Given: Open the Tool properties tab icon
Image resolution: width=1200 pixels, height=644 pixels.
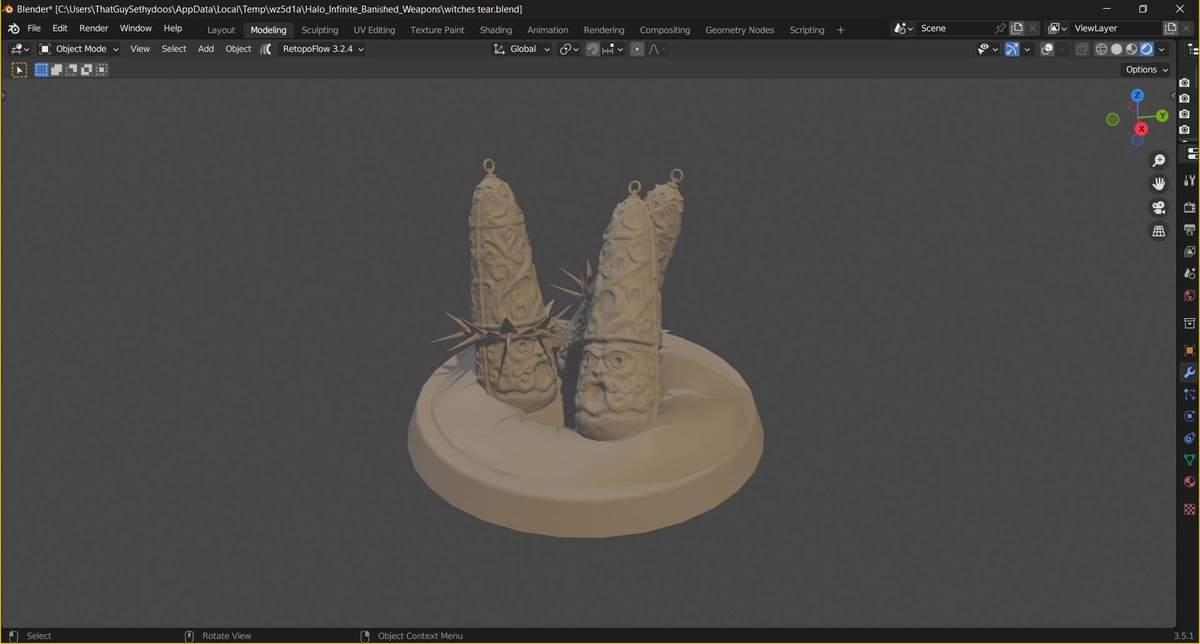Looking at the screenshot, I should click(x=1190, y=181).
